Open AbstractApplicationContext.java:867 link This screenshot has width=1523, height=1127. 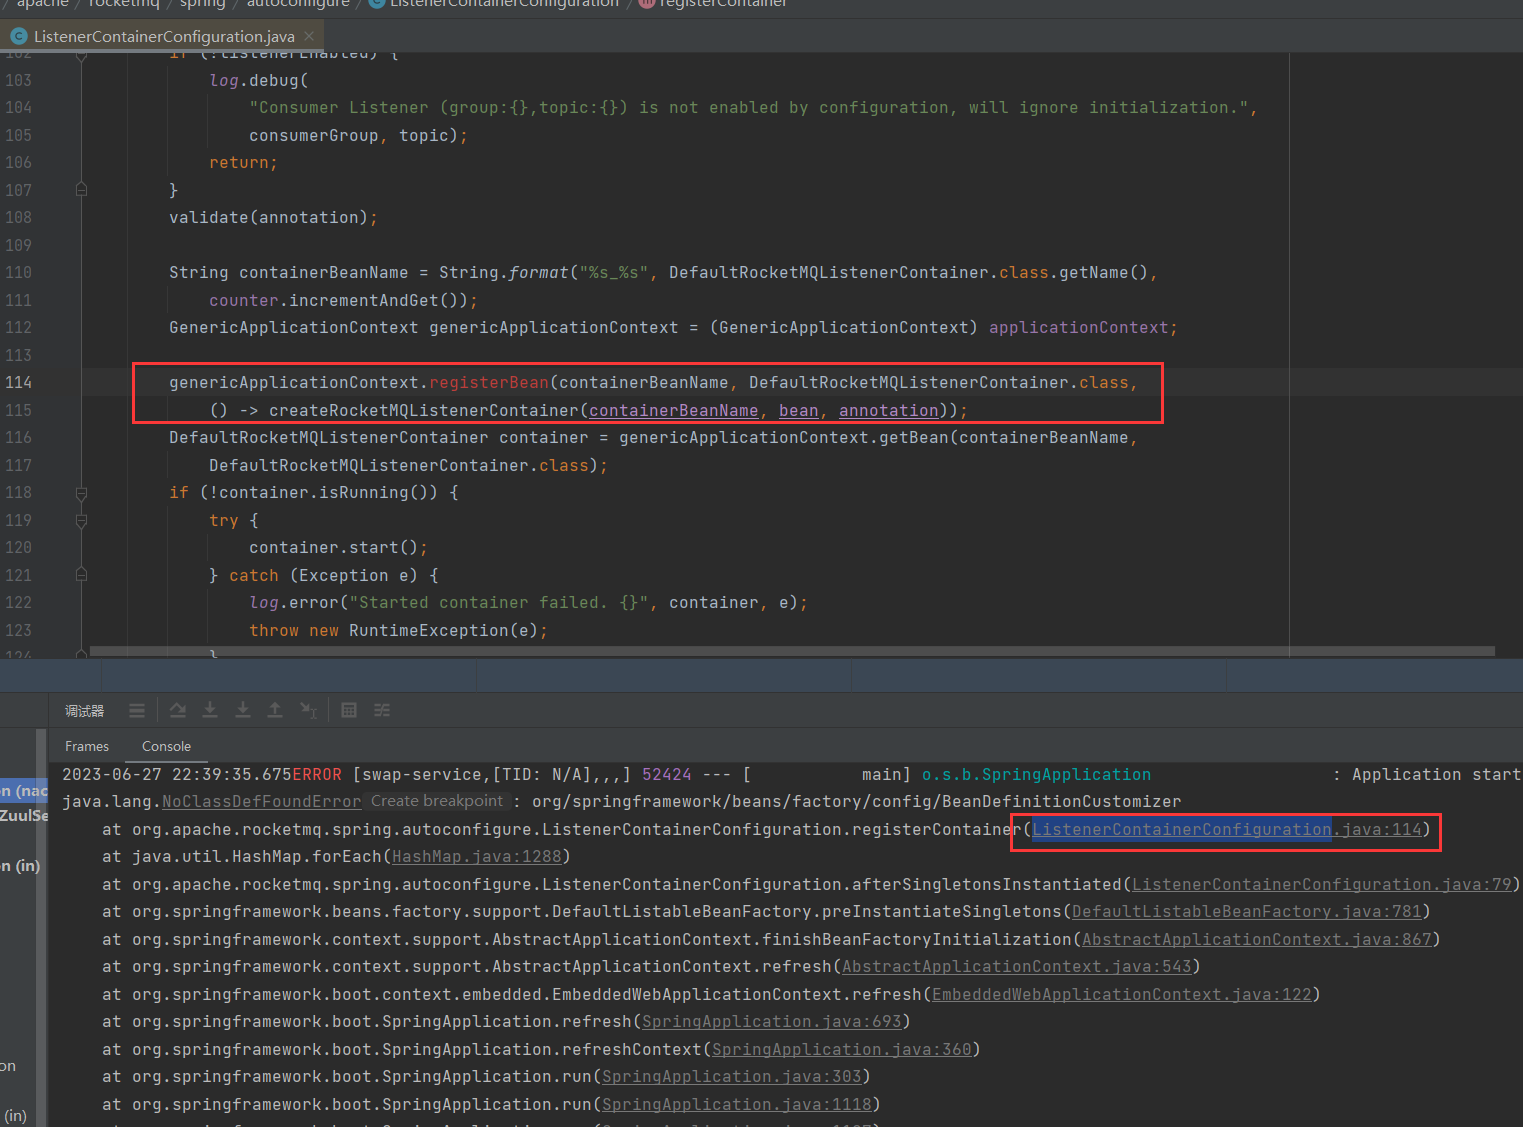[1257, 940]
